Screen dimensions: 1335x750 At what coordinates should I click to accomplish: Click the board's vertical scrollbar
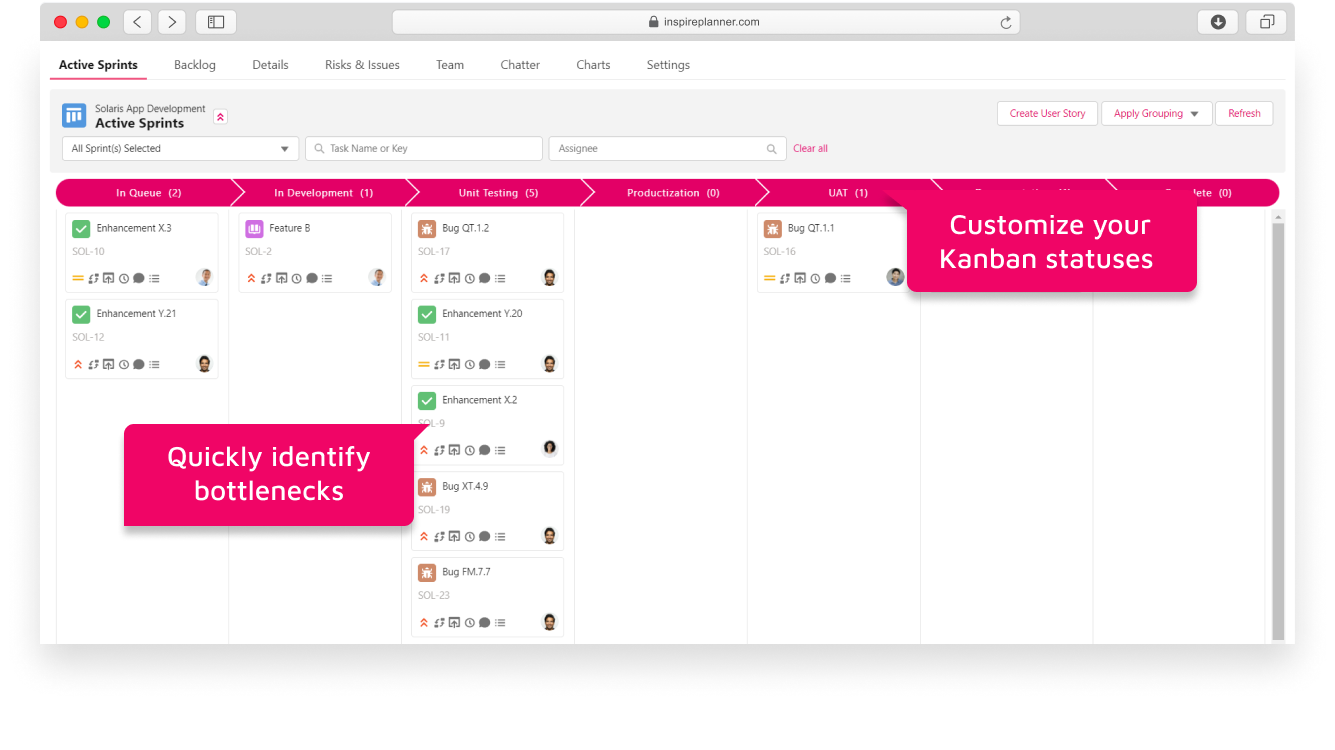click(1278, 430)
